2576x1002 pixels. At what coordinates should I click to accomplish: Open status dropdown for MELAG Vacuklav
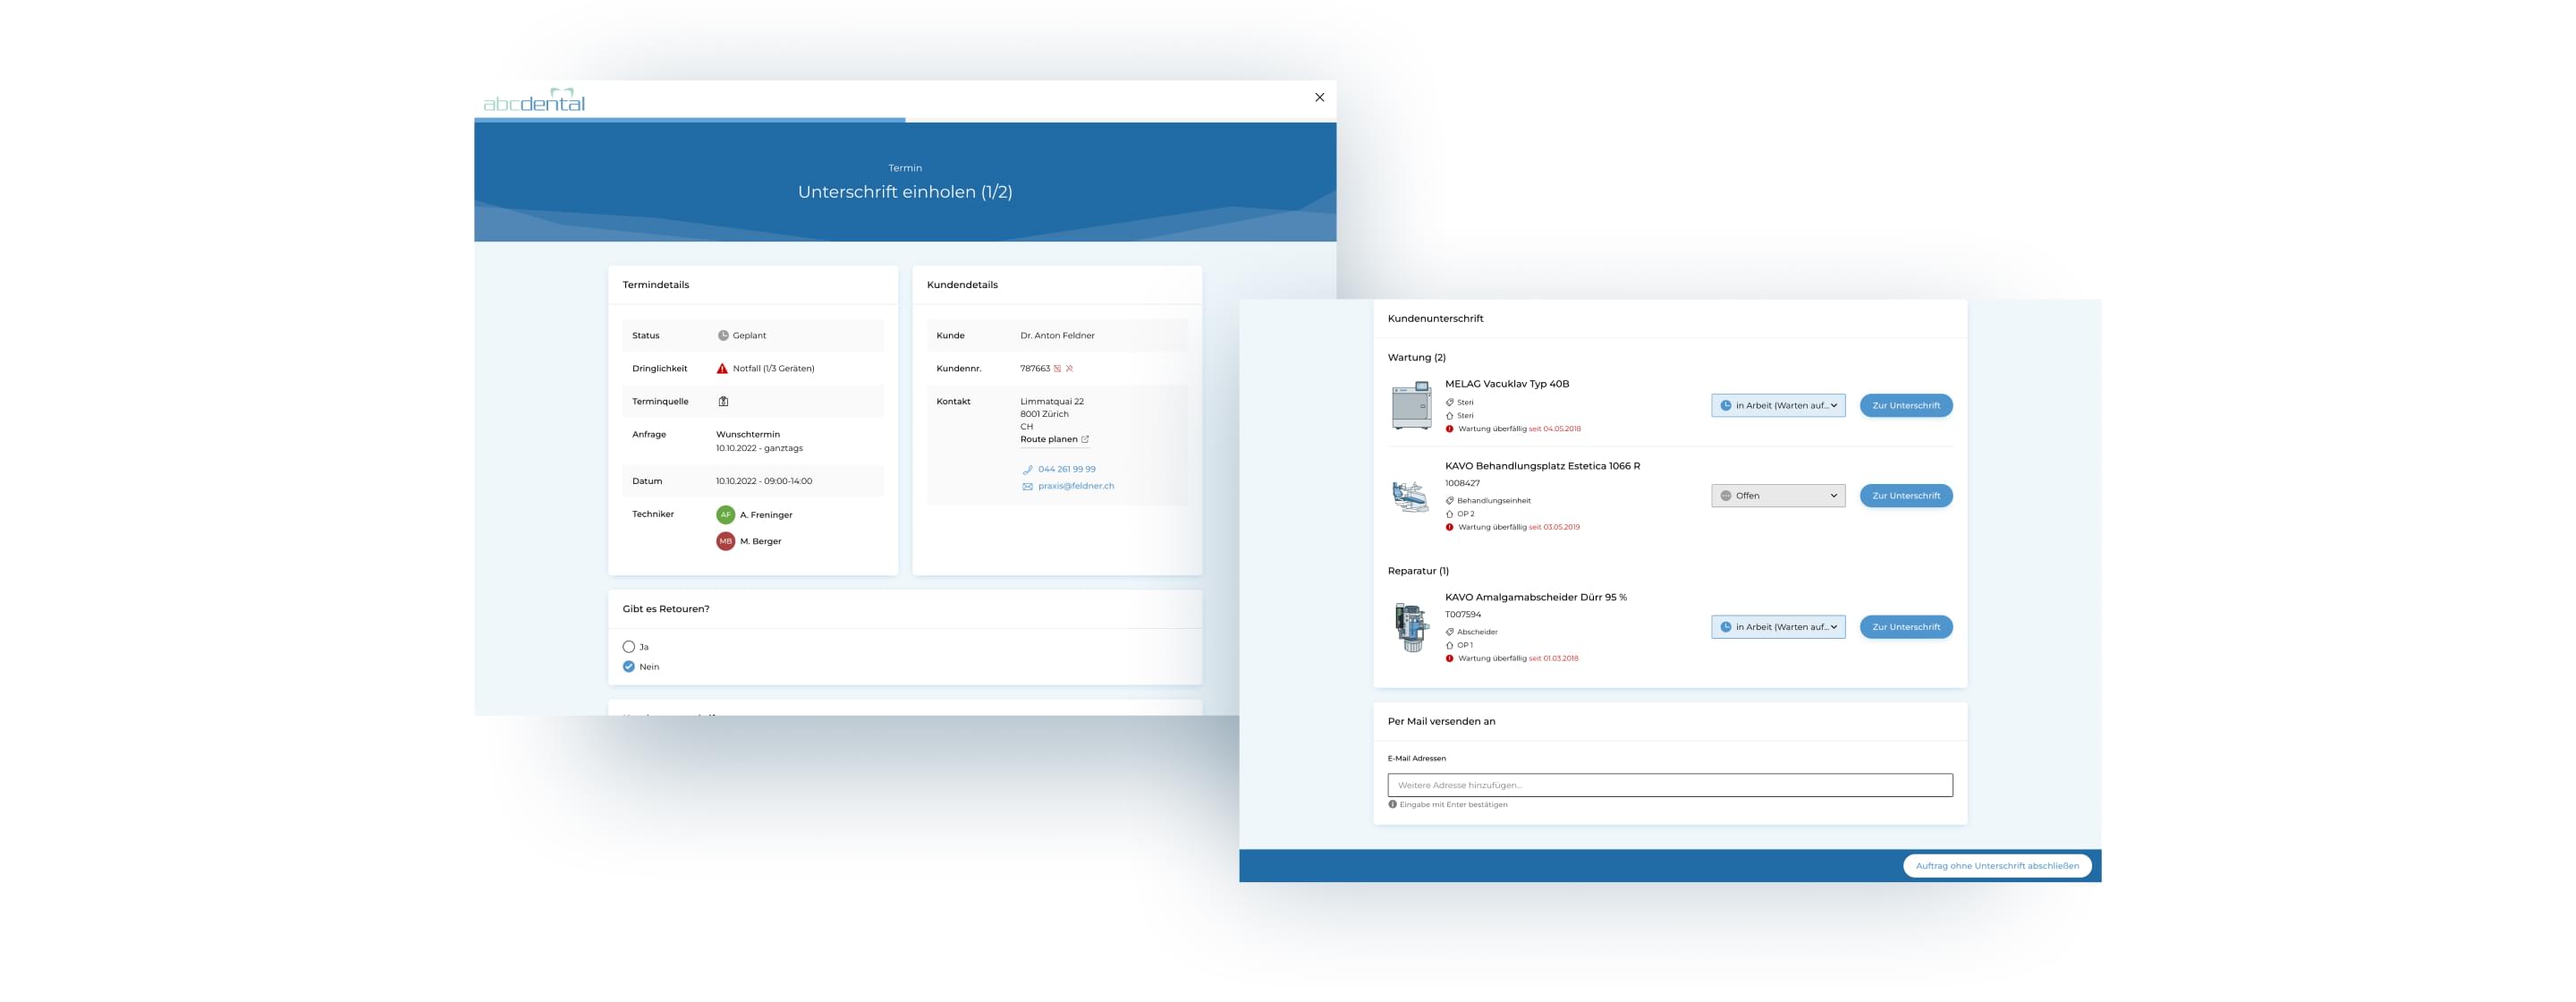coord(1778,406)
